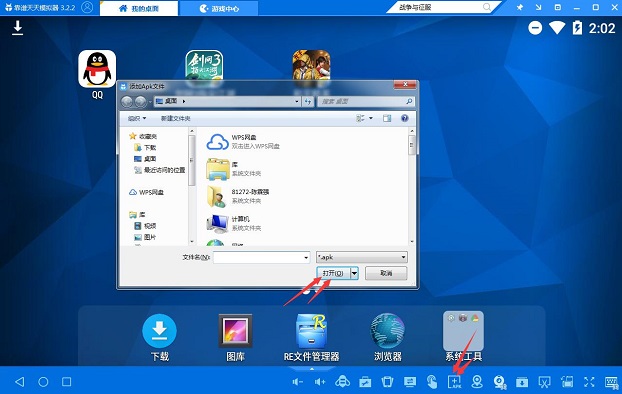Click the shake phone icon in bottom toolbar

click(x=387, y=382)
